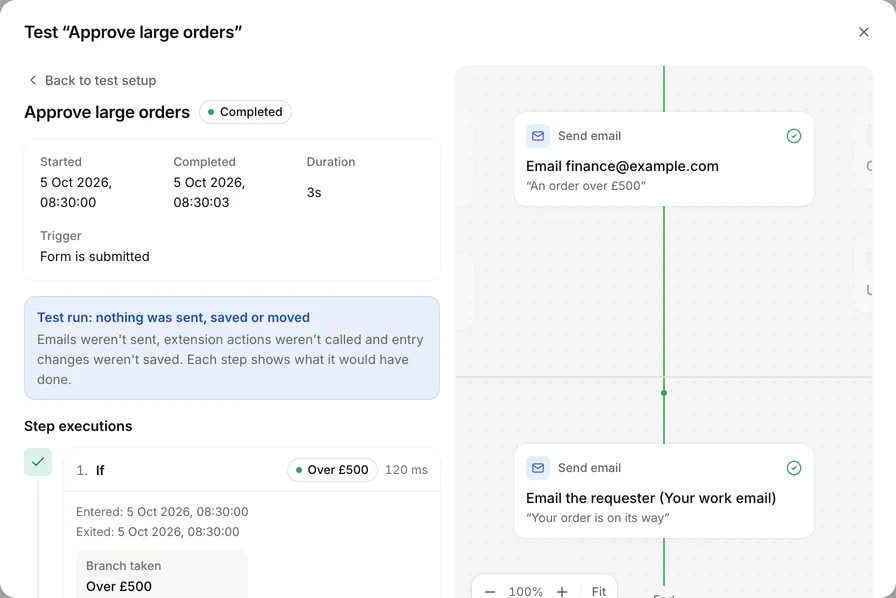Viewport: 896px width, 598px height.
Task: Zoom in the workflow canvas with plus
Action: click(x=562, y=591)
